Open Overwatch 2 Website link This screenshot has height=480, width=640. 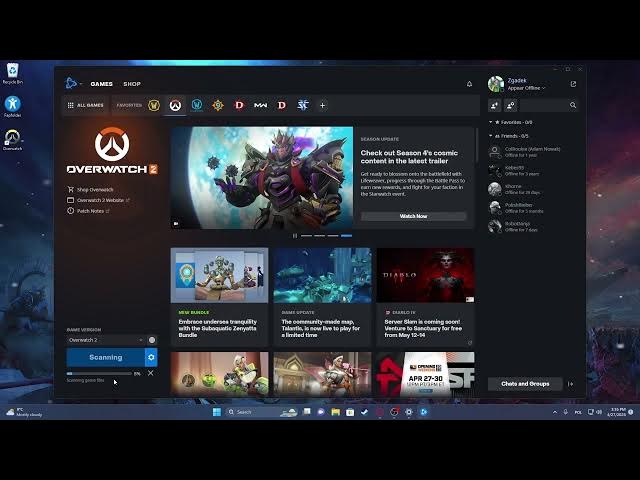pyautogui.click(x=98, y=200)
